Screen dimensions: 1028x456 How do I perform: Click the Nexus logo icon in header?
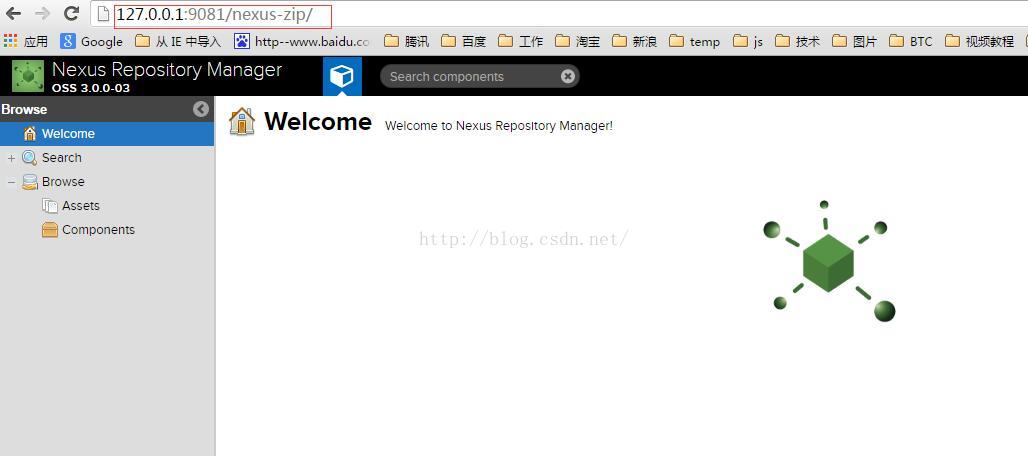click(x=28, y=76)
